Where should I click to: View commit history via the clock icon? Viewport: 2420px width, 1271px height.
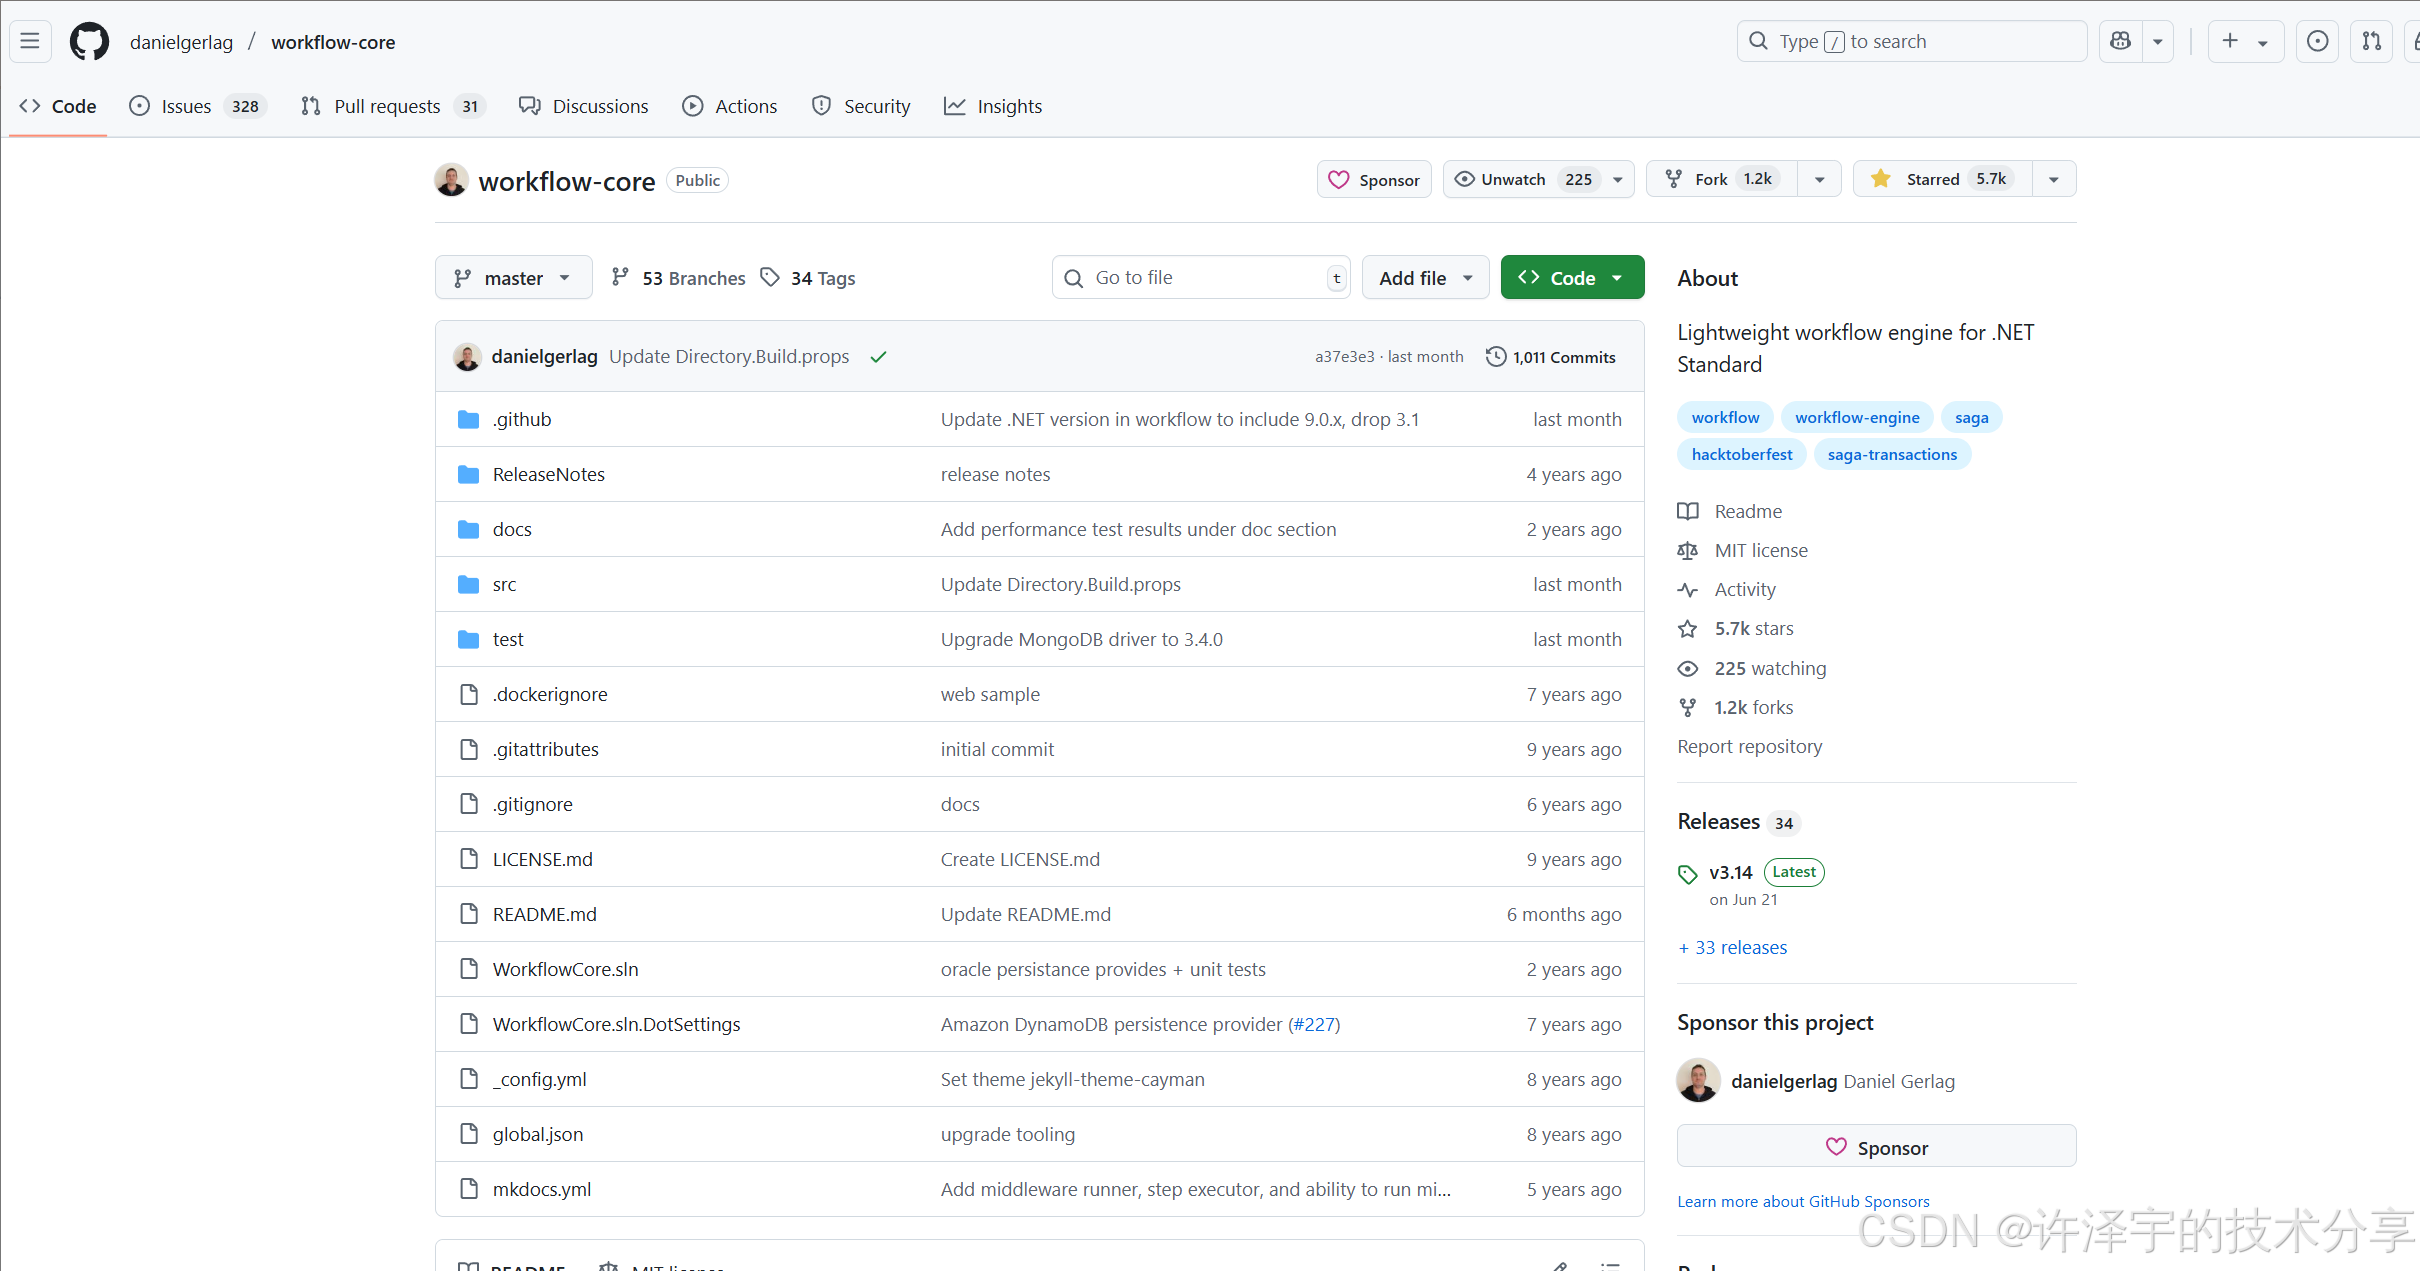(x=1495, y=356)
